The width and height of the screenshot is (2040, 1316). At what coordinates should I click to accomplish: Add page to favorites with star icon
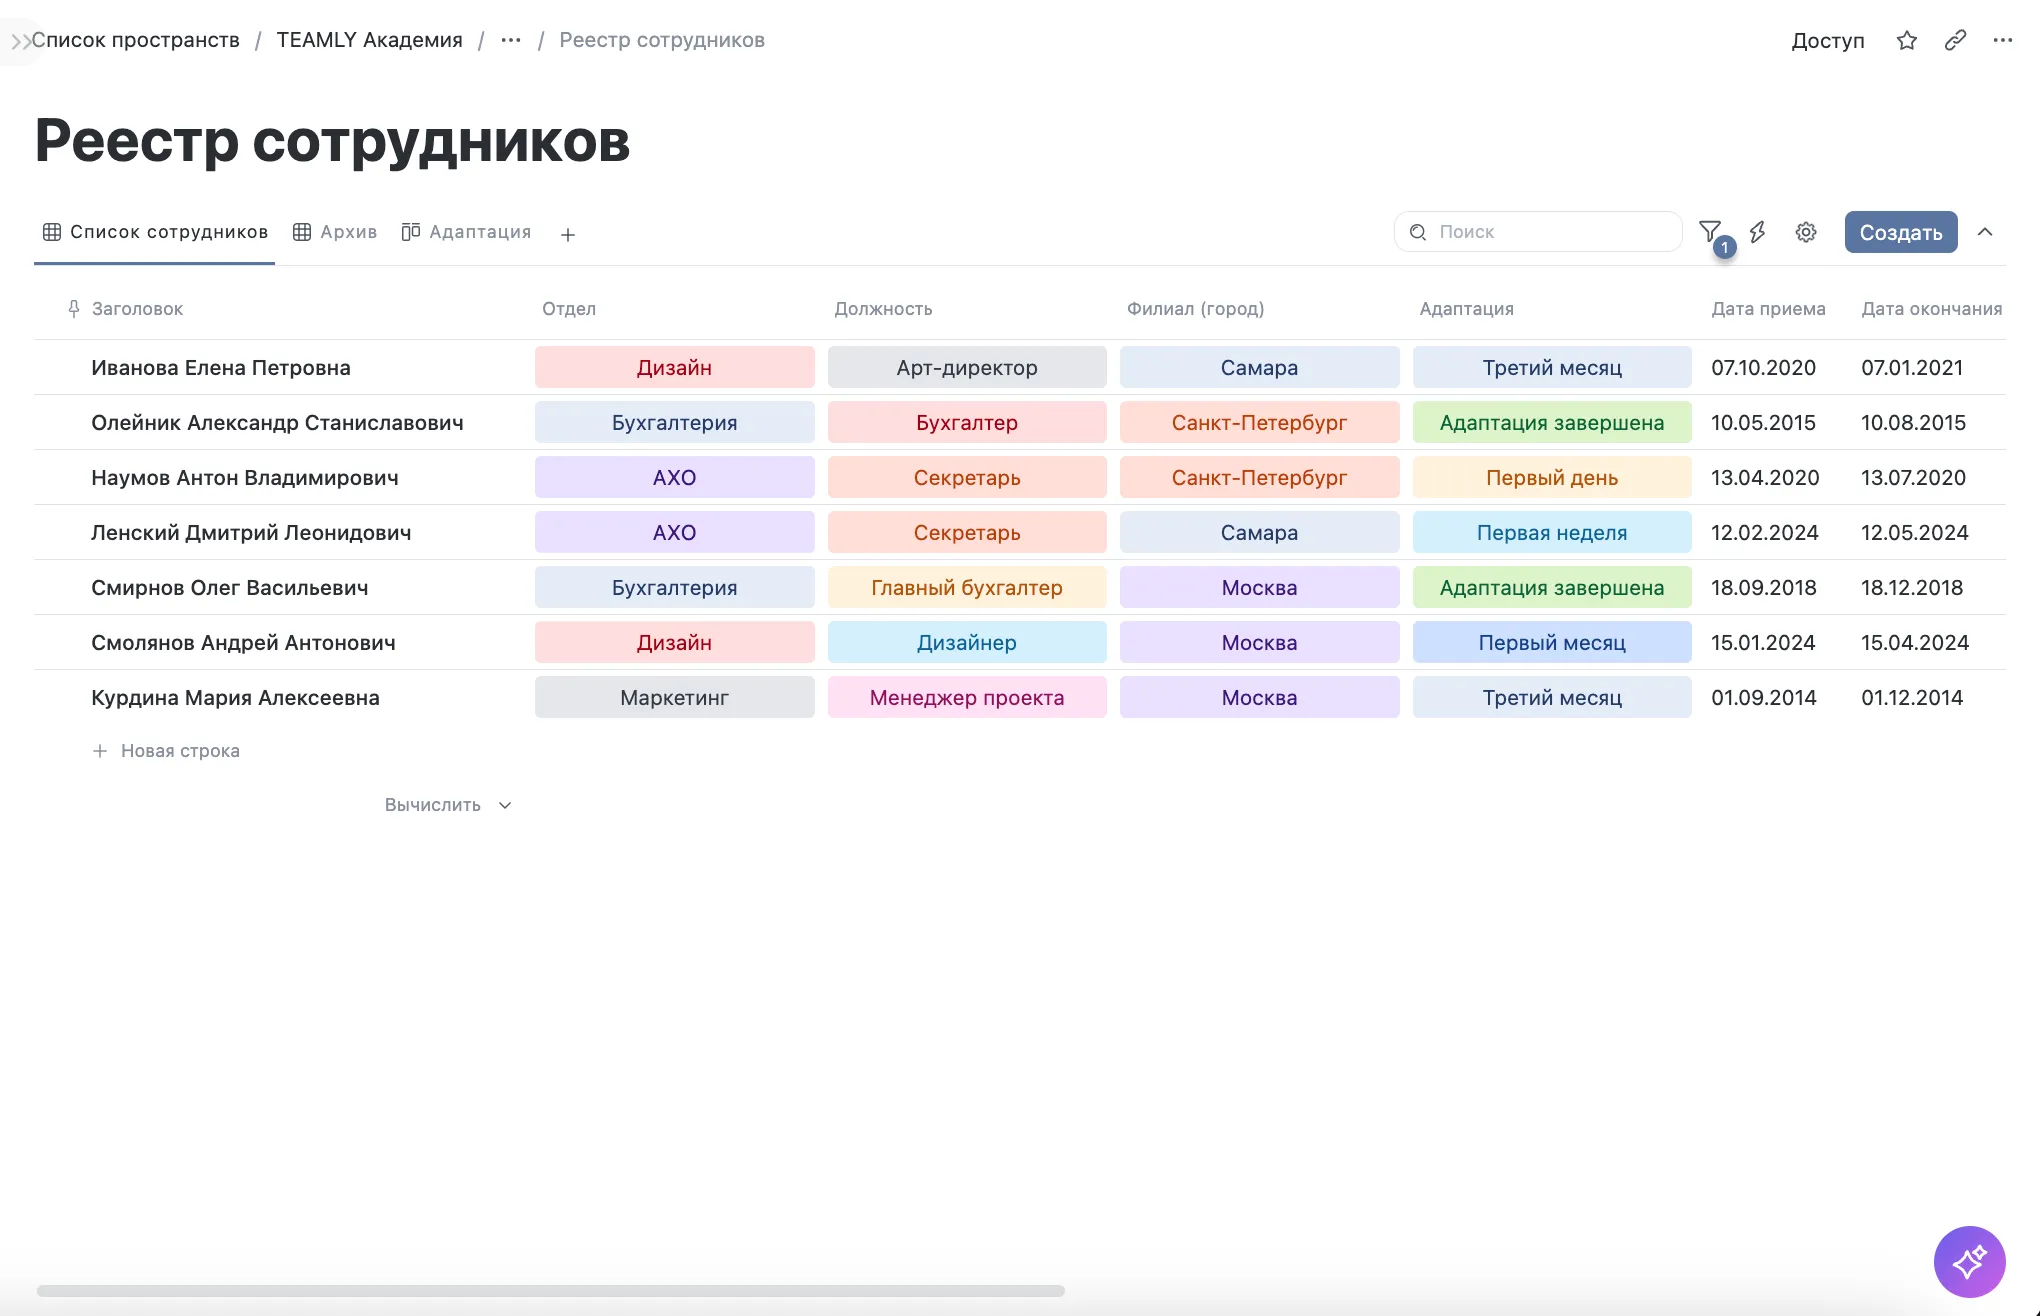point(1907,40)
